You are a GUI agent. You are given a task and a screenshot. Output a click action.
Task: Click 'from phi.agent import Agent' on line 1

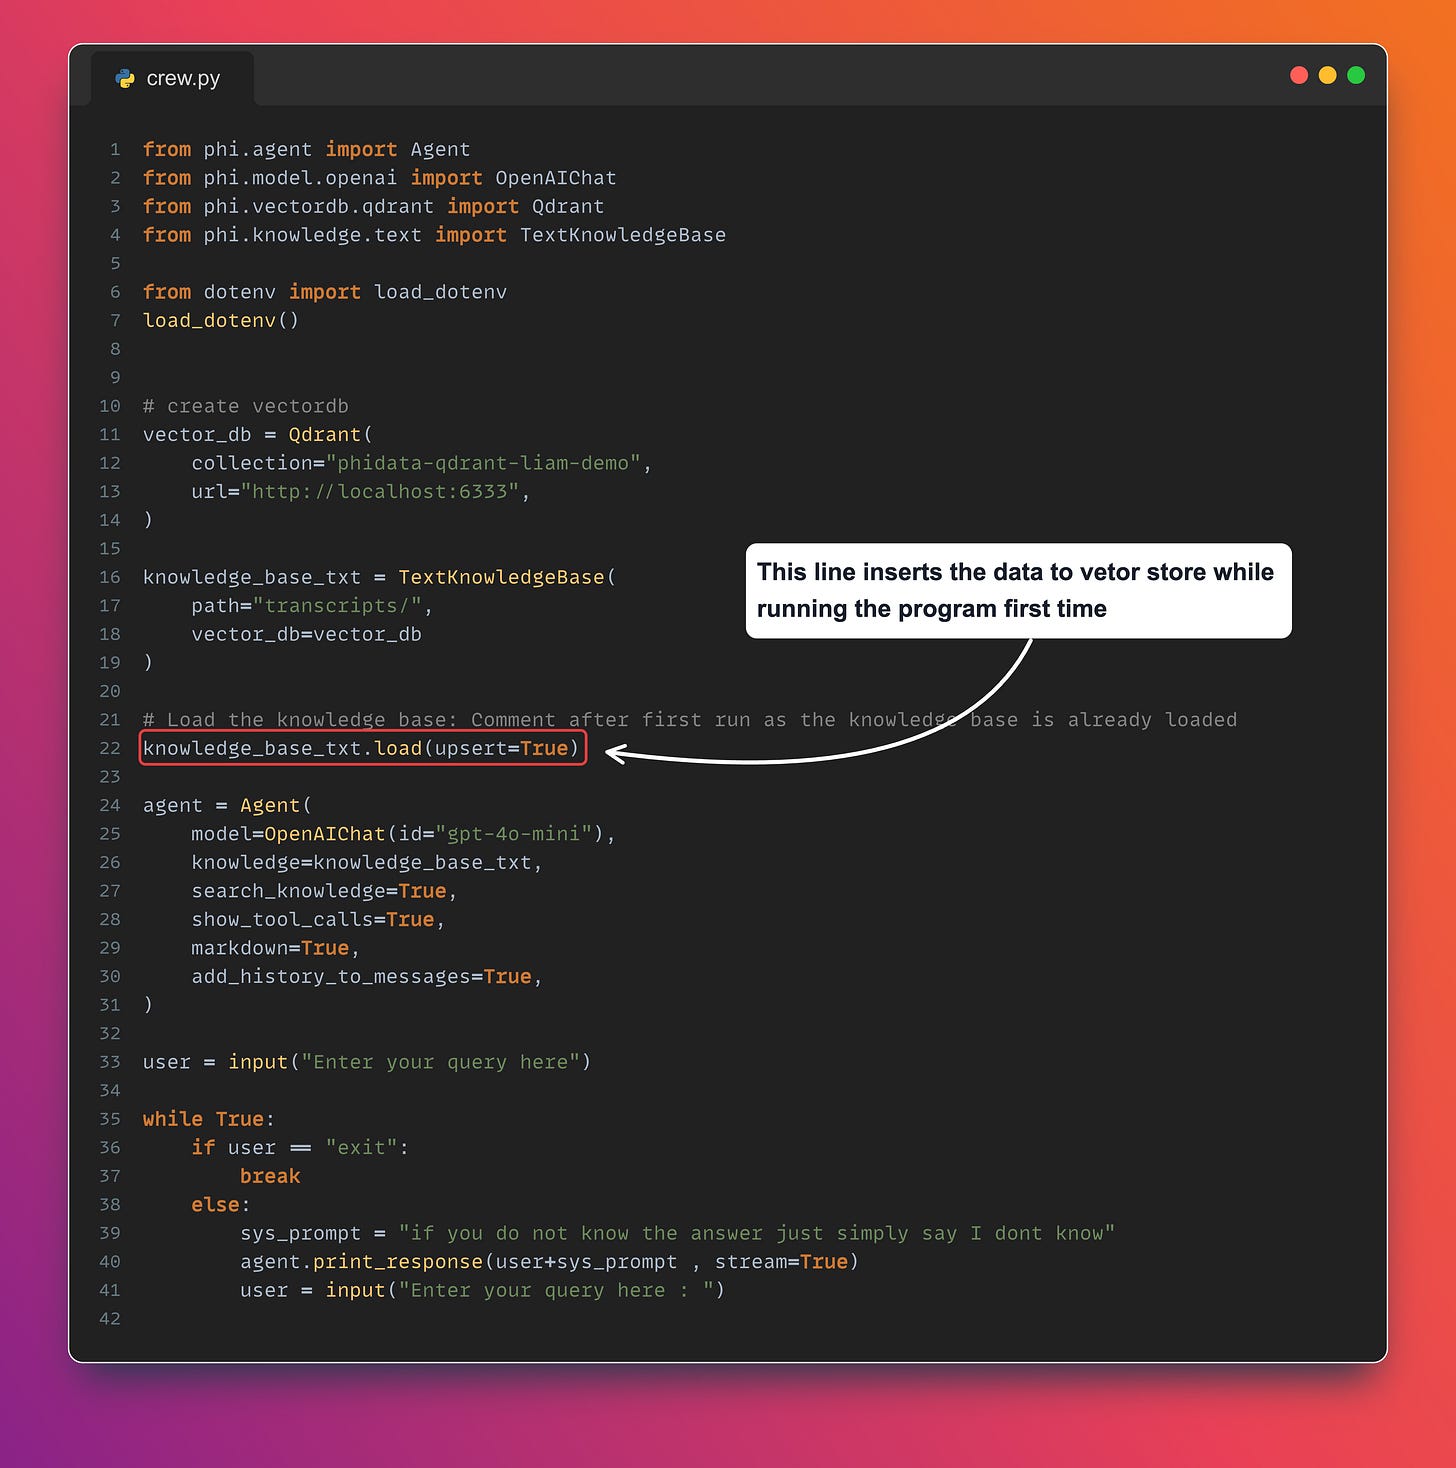point(306,149)
